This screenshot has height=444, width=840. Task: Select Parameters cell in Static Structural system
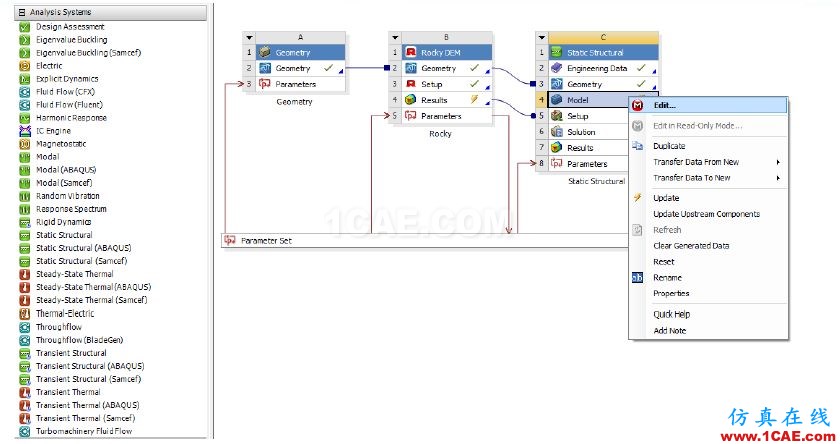[x=588, y=164]
